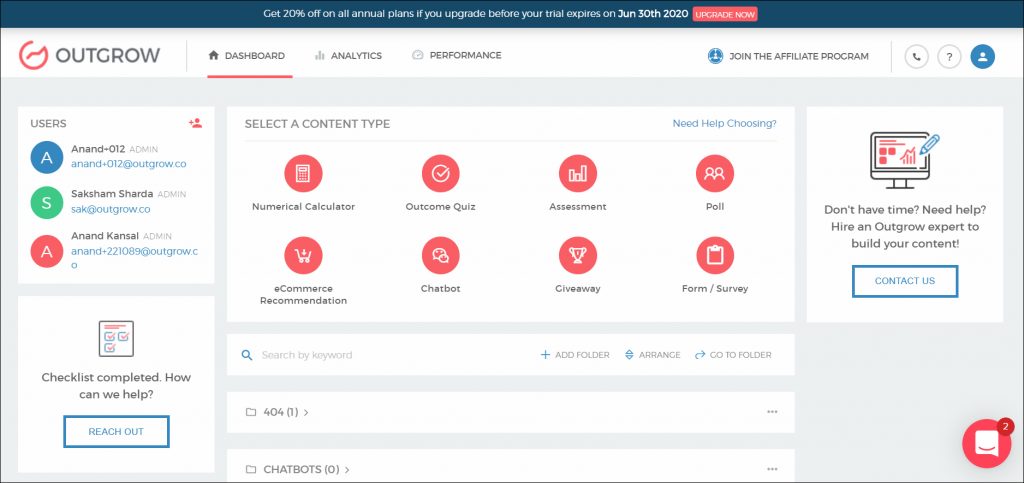
Task: Open the chat support bubble
Action: coord(986,443)
